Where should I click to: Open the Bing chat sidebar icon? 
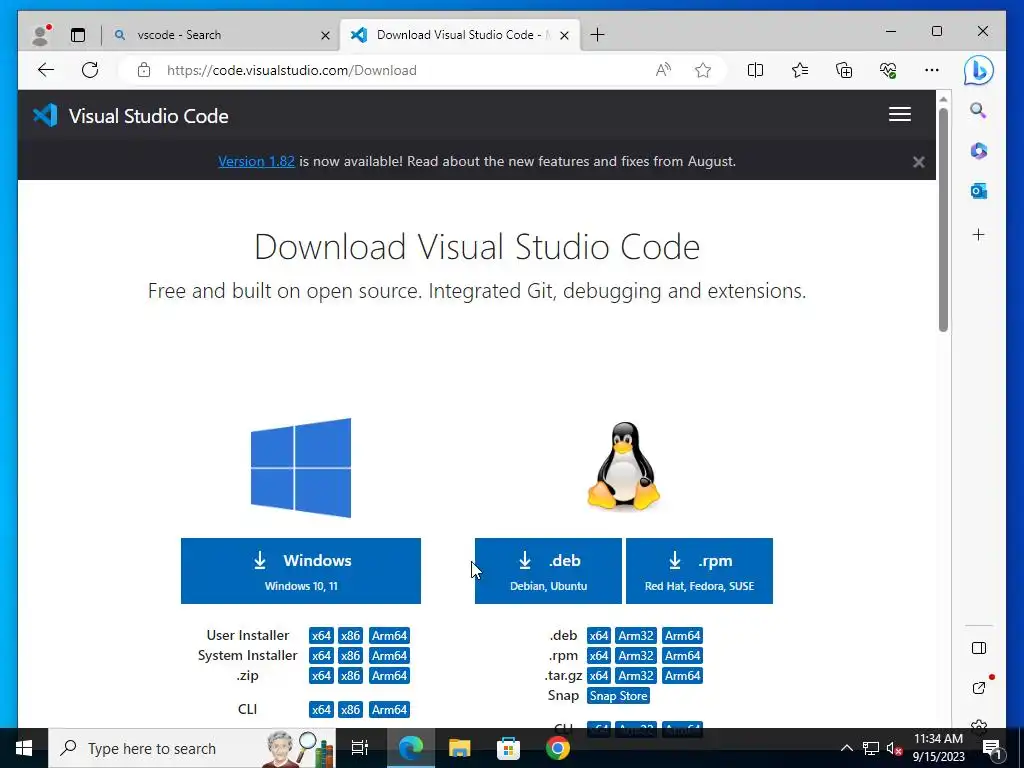pyautogui.click(x=978, y=70)
